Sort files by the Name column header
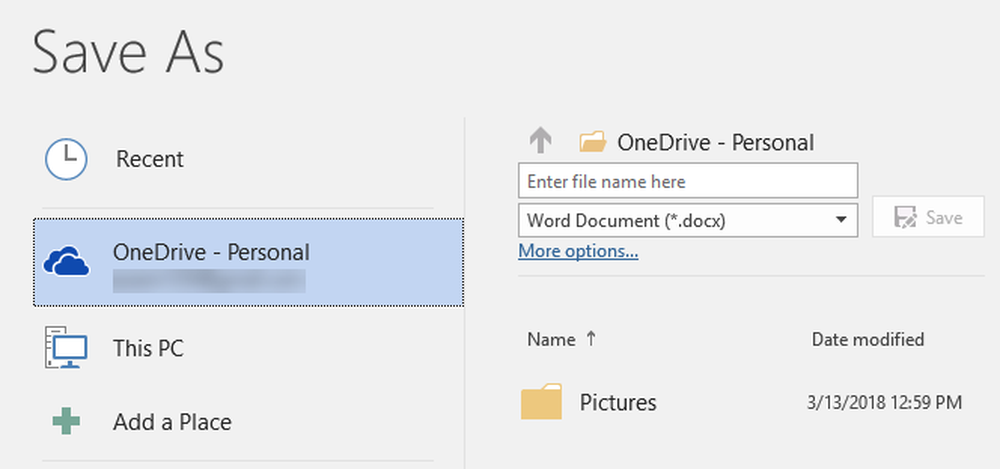This screenshot has width=1000, height=469. coord(561,339)
